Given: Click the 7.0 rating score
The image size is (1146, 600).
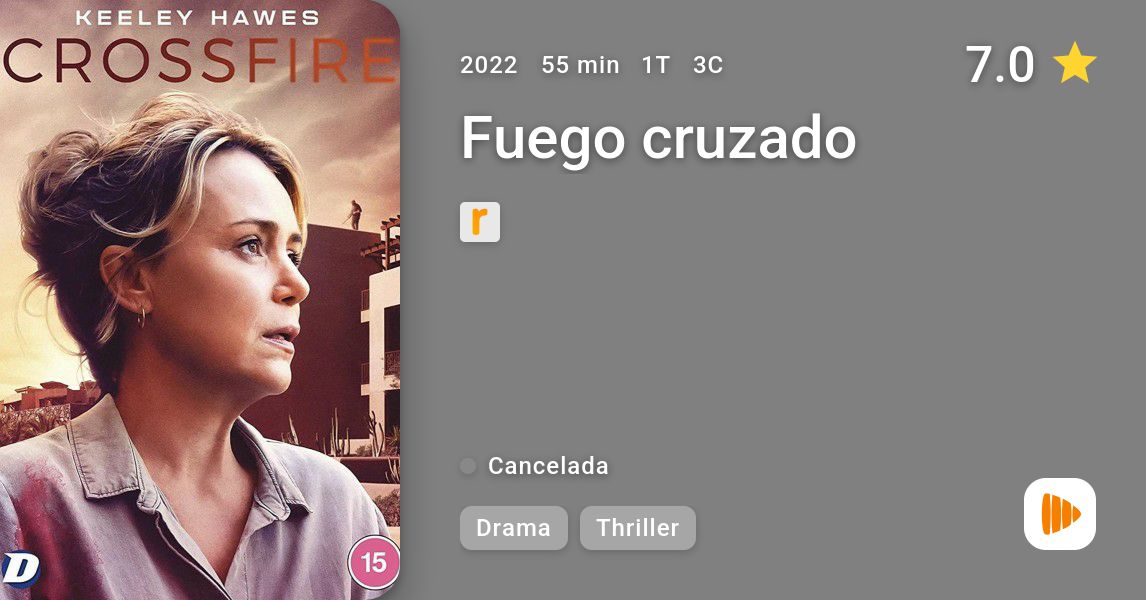Looking at the screenshot, I should 1000,64.
